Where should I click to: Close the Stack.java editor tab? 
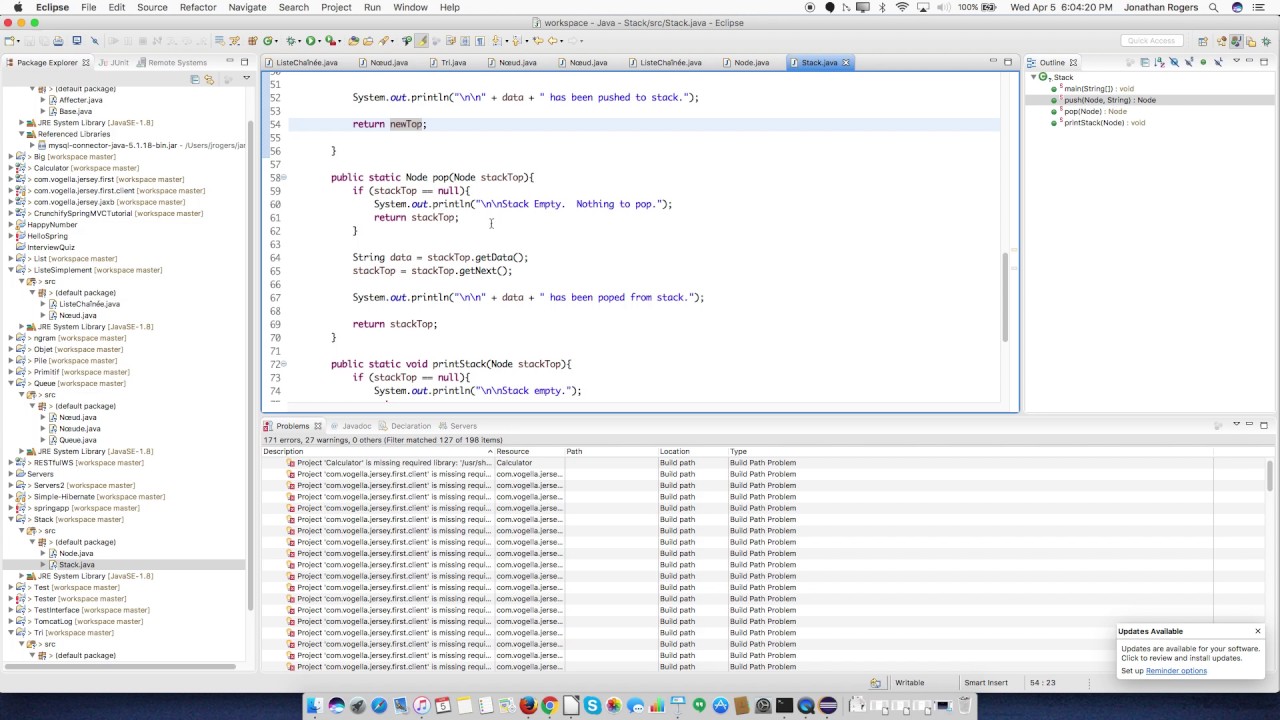[x=845, y=62]
